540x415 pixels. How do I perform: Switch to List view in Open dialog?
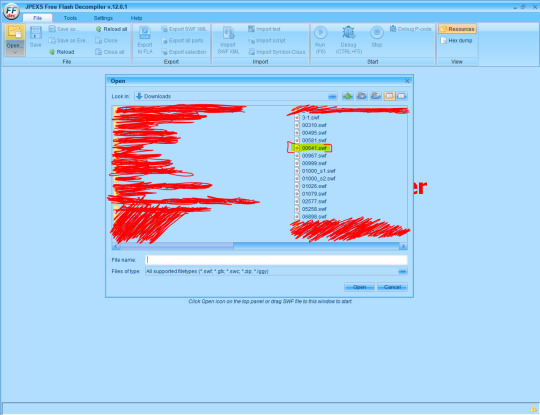click(x=390, y=96)
